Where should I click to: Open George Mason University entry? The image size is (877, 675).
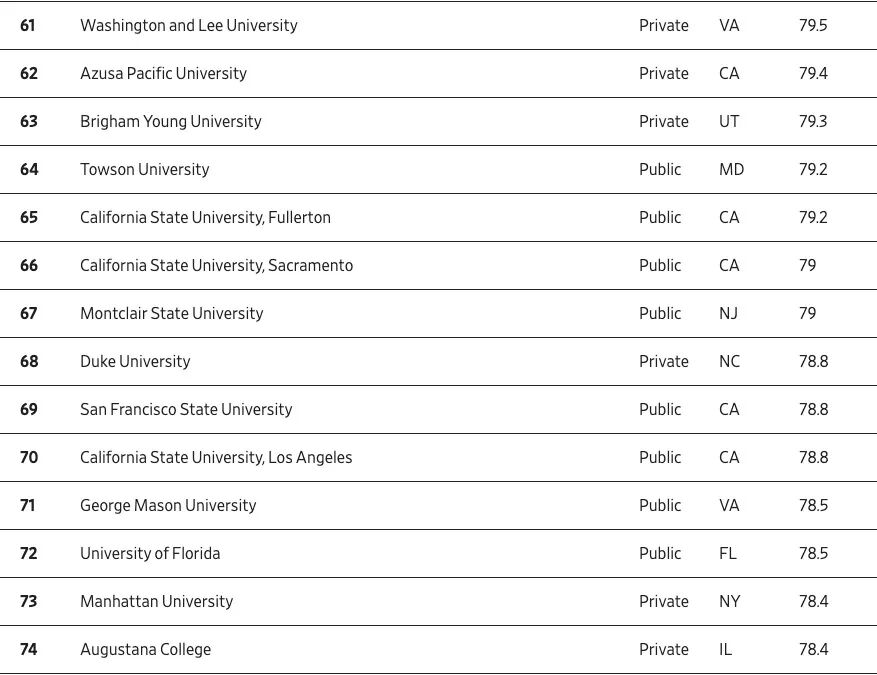point(168,506)
